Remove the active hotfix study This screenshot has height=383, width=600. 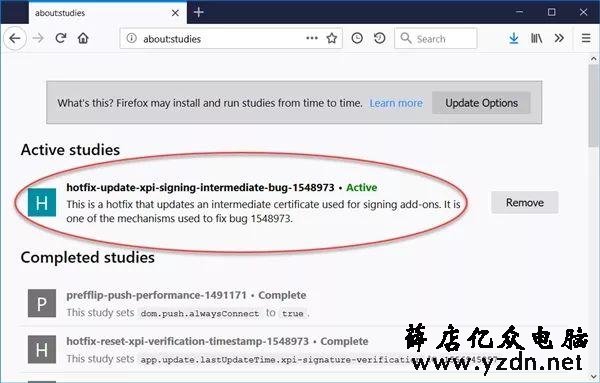525,202
